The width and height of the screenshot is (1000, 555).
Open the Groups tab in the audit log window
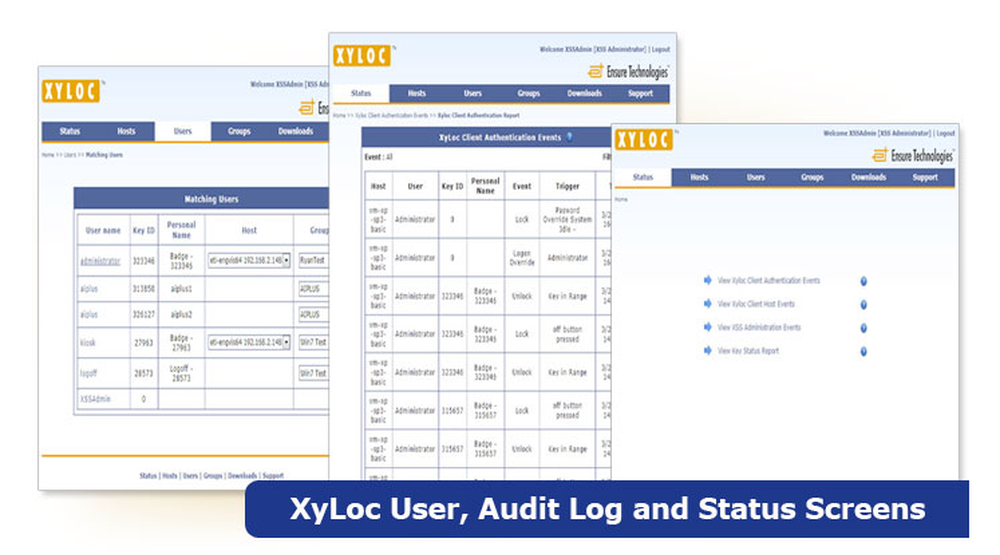point(529,93)
